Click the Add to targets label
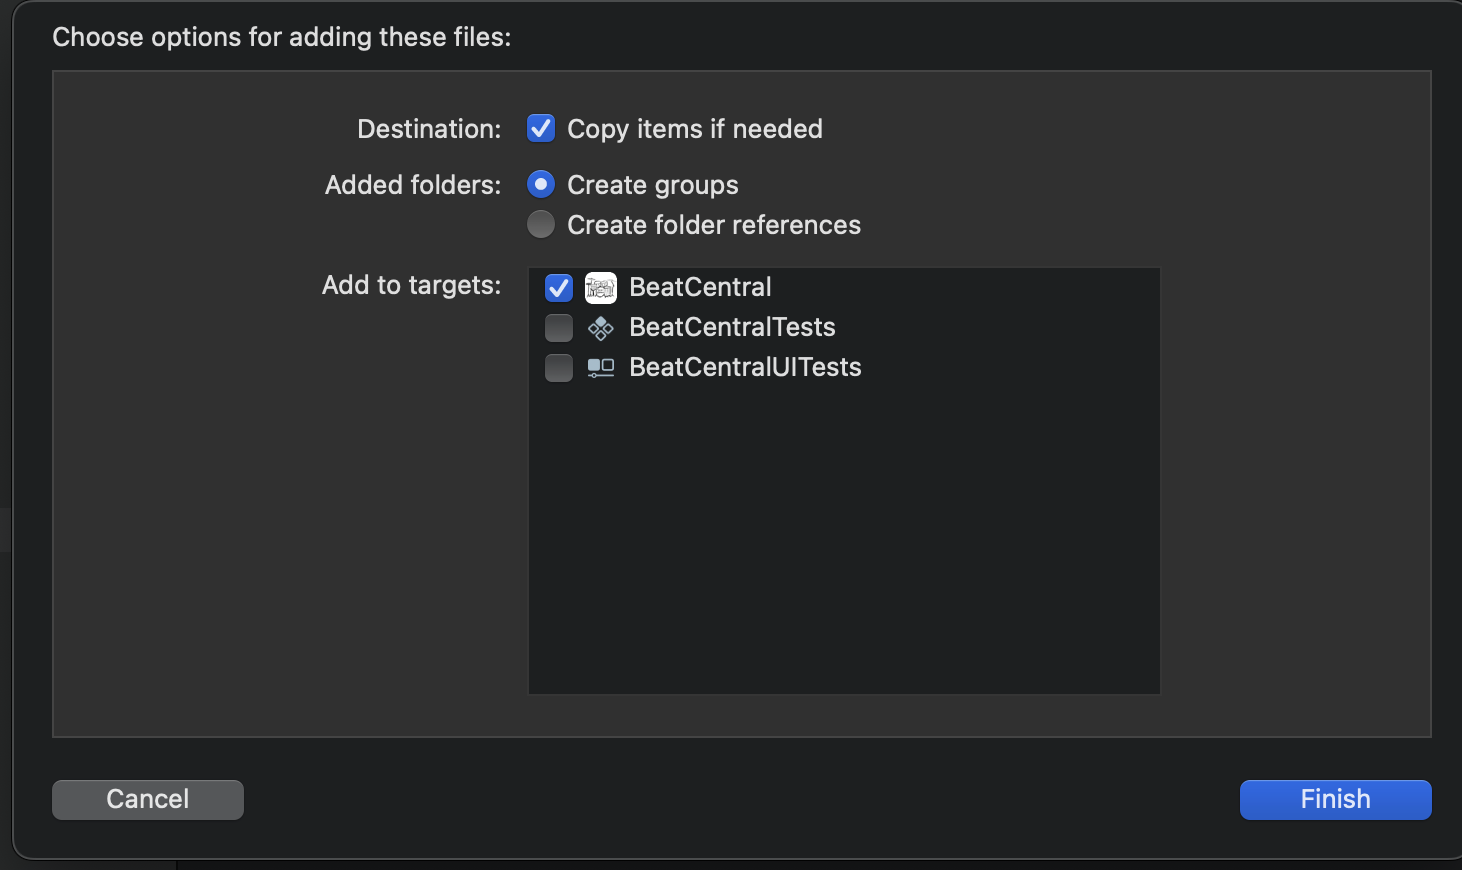Viewport: 1462px width, 870px height. click(410, 285)
